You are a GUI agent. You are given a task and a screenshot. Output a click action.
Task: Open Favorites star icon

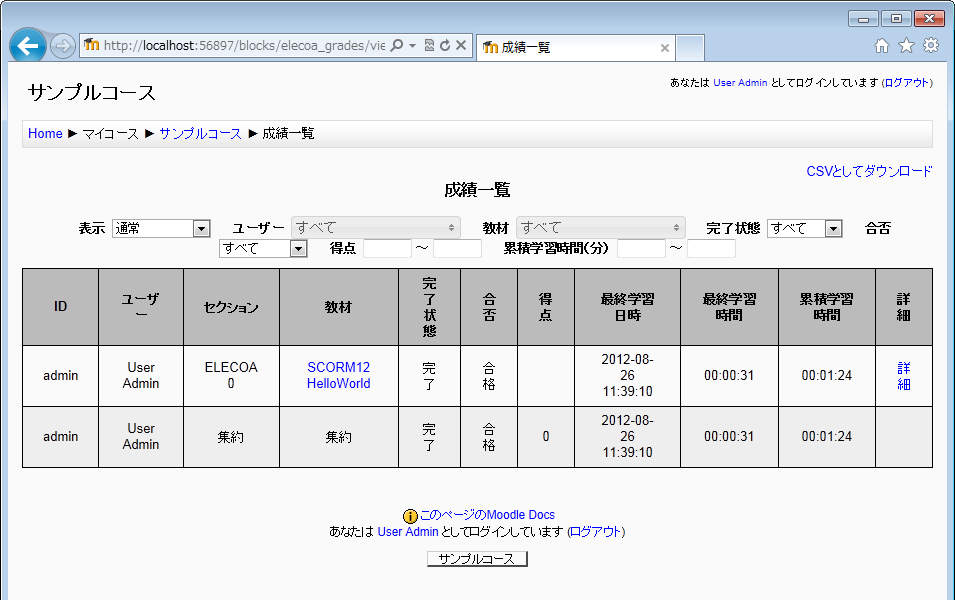pos(906,45)
